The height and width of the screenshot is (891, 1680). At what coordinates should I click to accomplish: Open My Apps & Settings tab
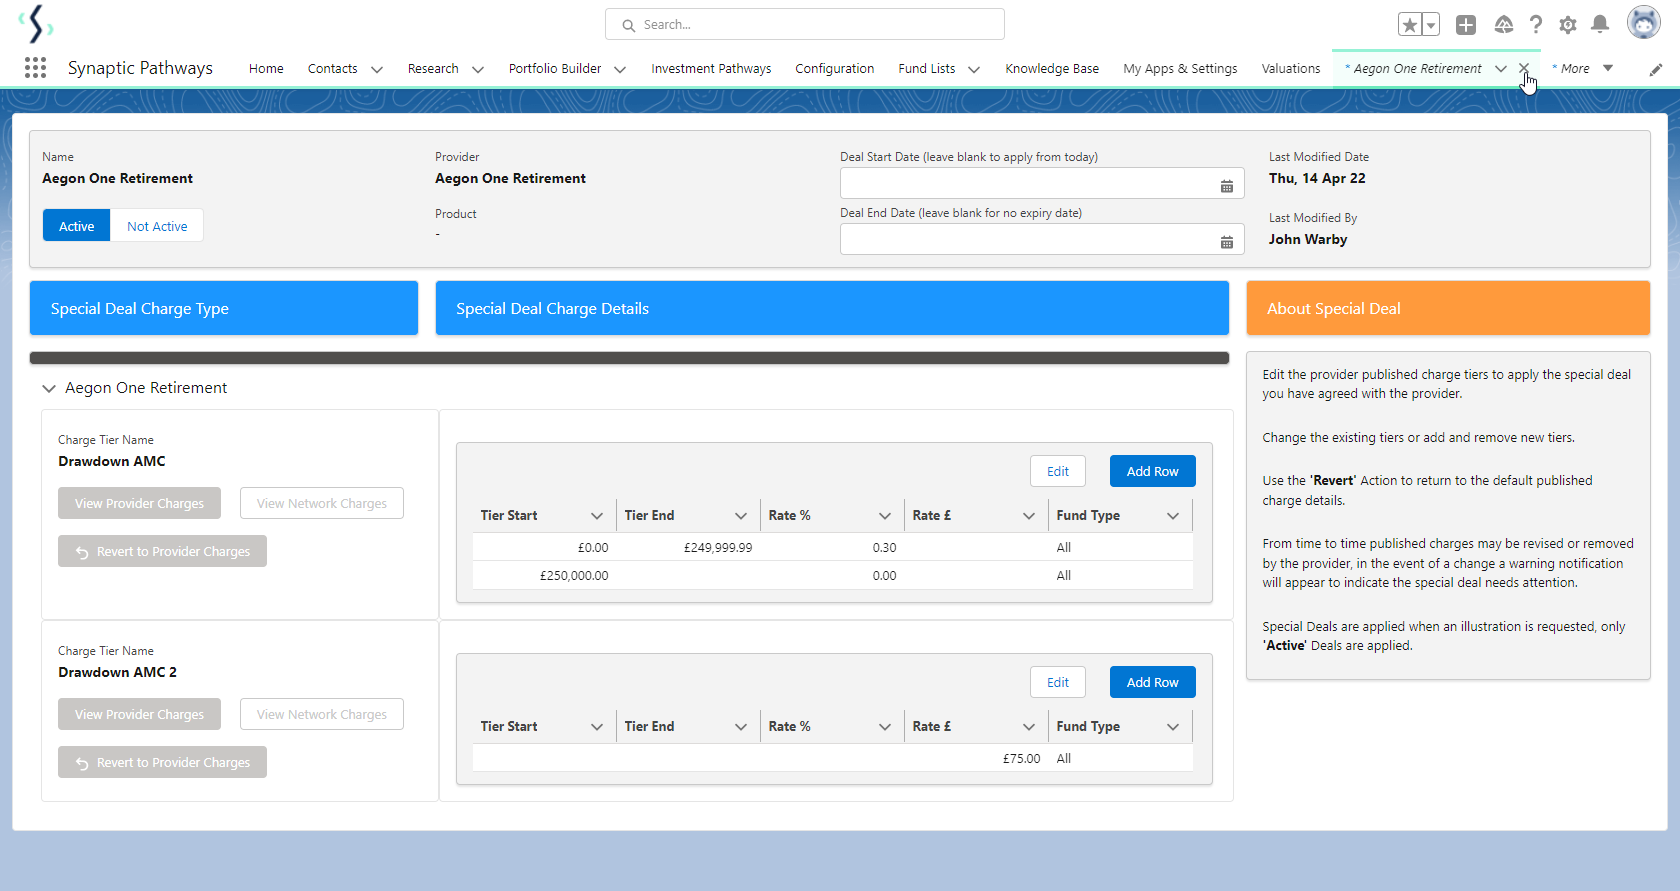click(x=1180, y=69)
